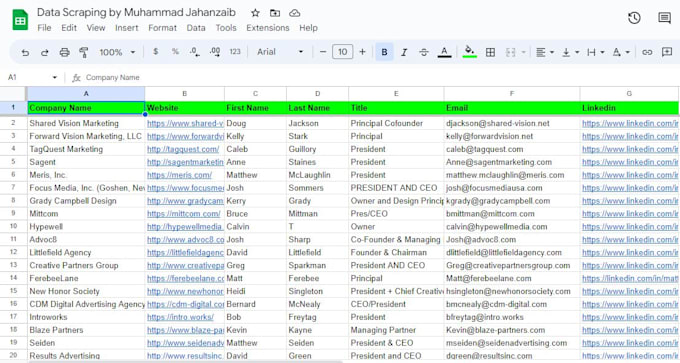The image size is (680, 363).
Task: Open the File menu
Action: click(x=44, y=28)
